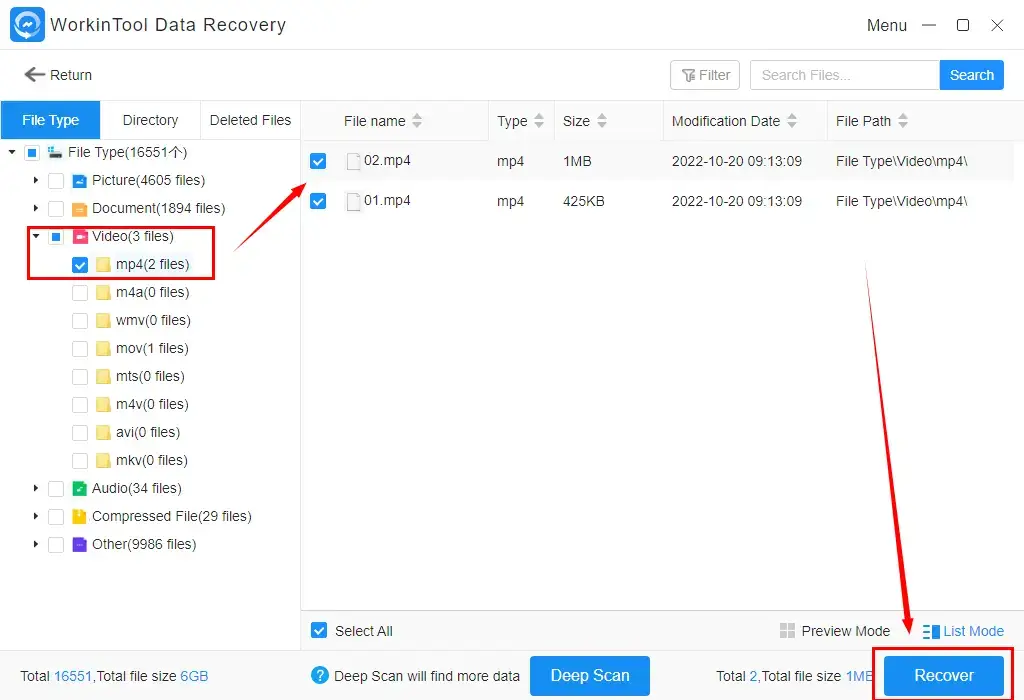Switch to List Mode view
The width and height of the screenshot is (1024, 700).
click(963, 631)
